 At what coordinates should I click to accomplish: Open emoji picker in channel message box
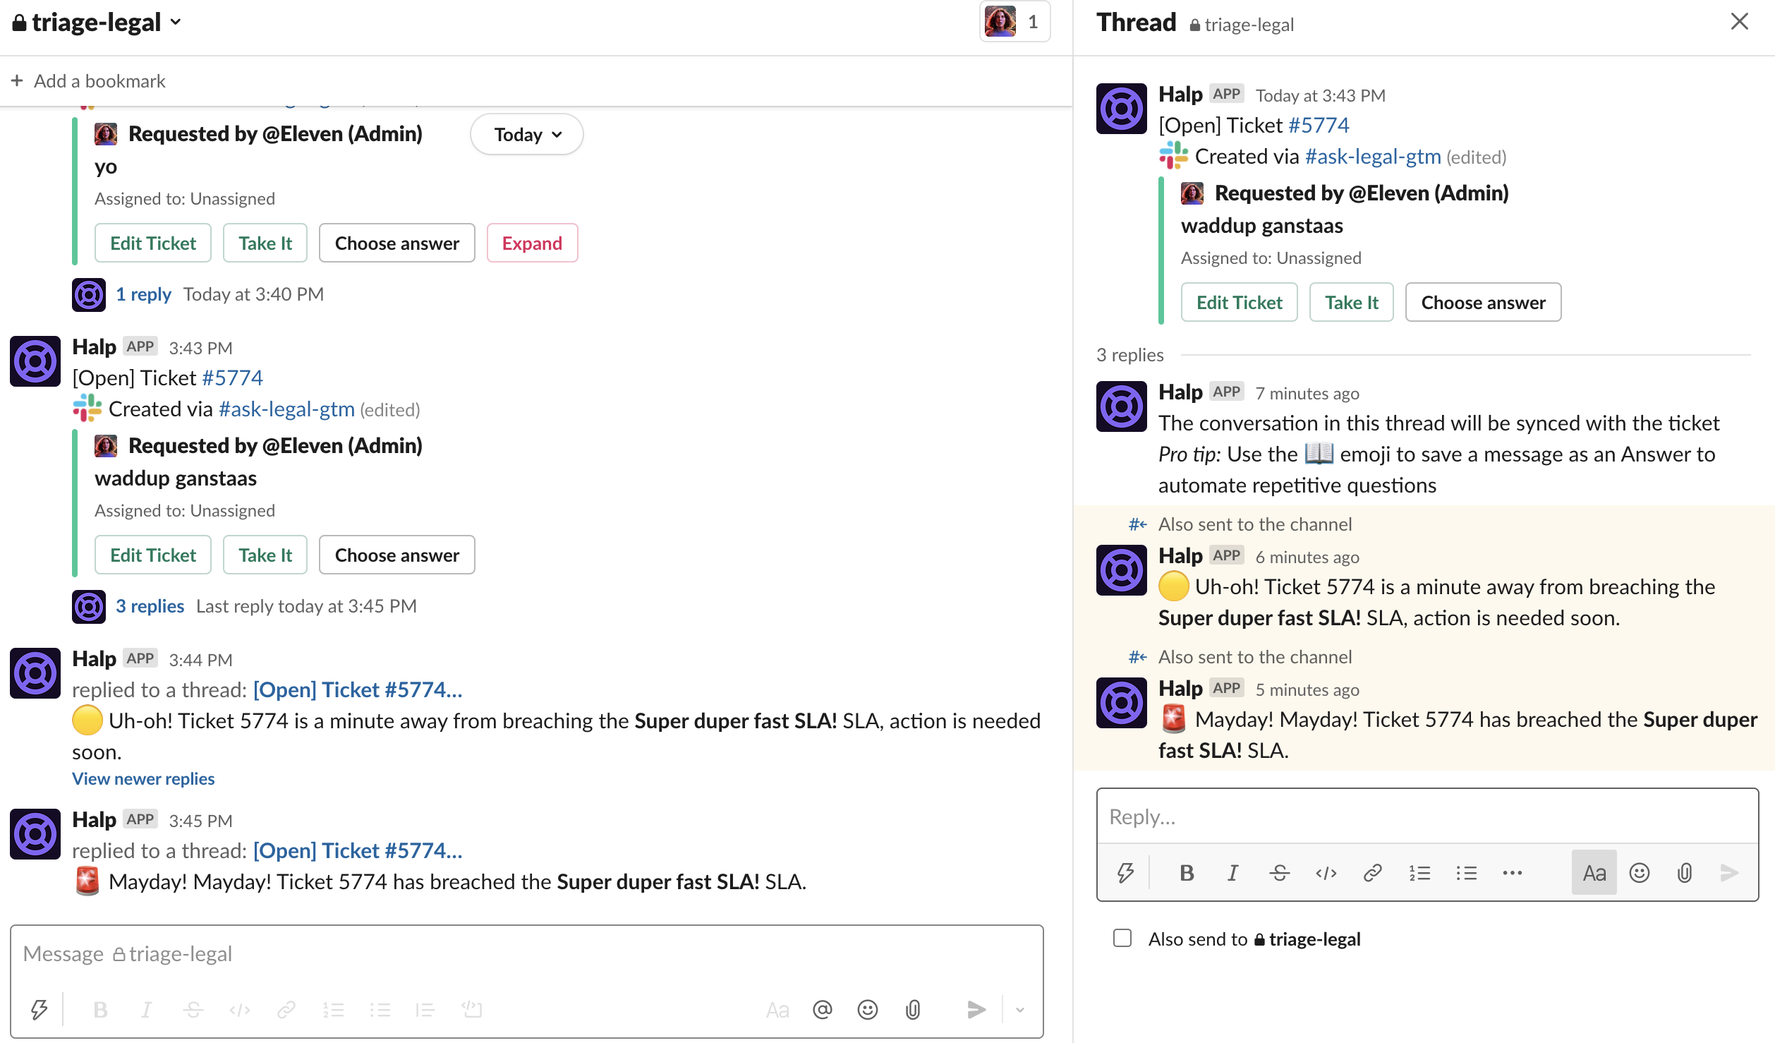[867, 1010]
